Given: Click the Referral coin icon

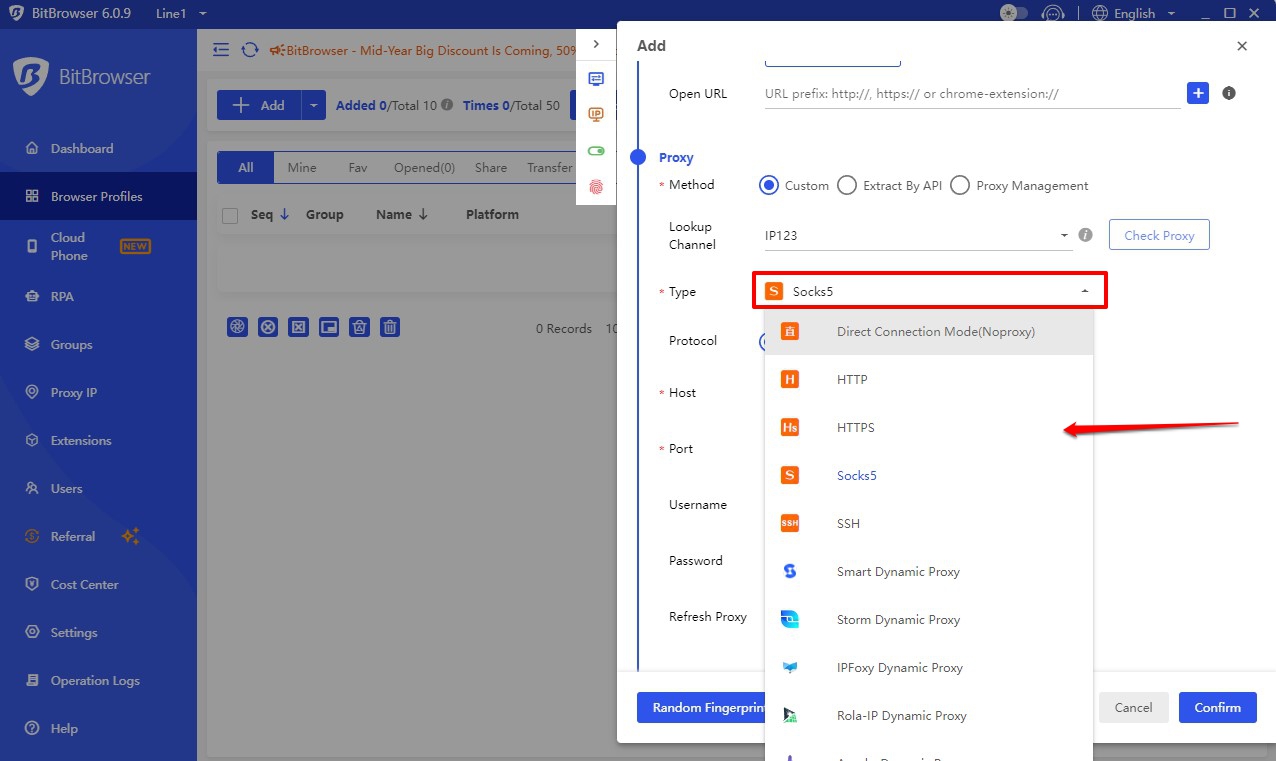Looking at the screenshot, I should coord(32,536).
